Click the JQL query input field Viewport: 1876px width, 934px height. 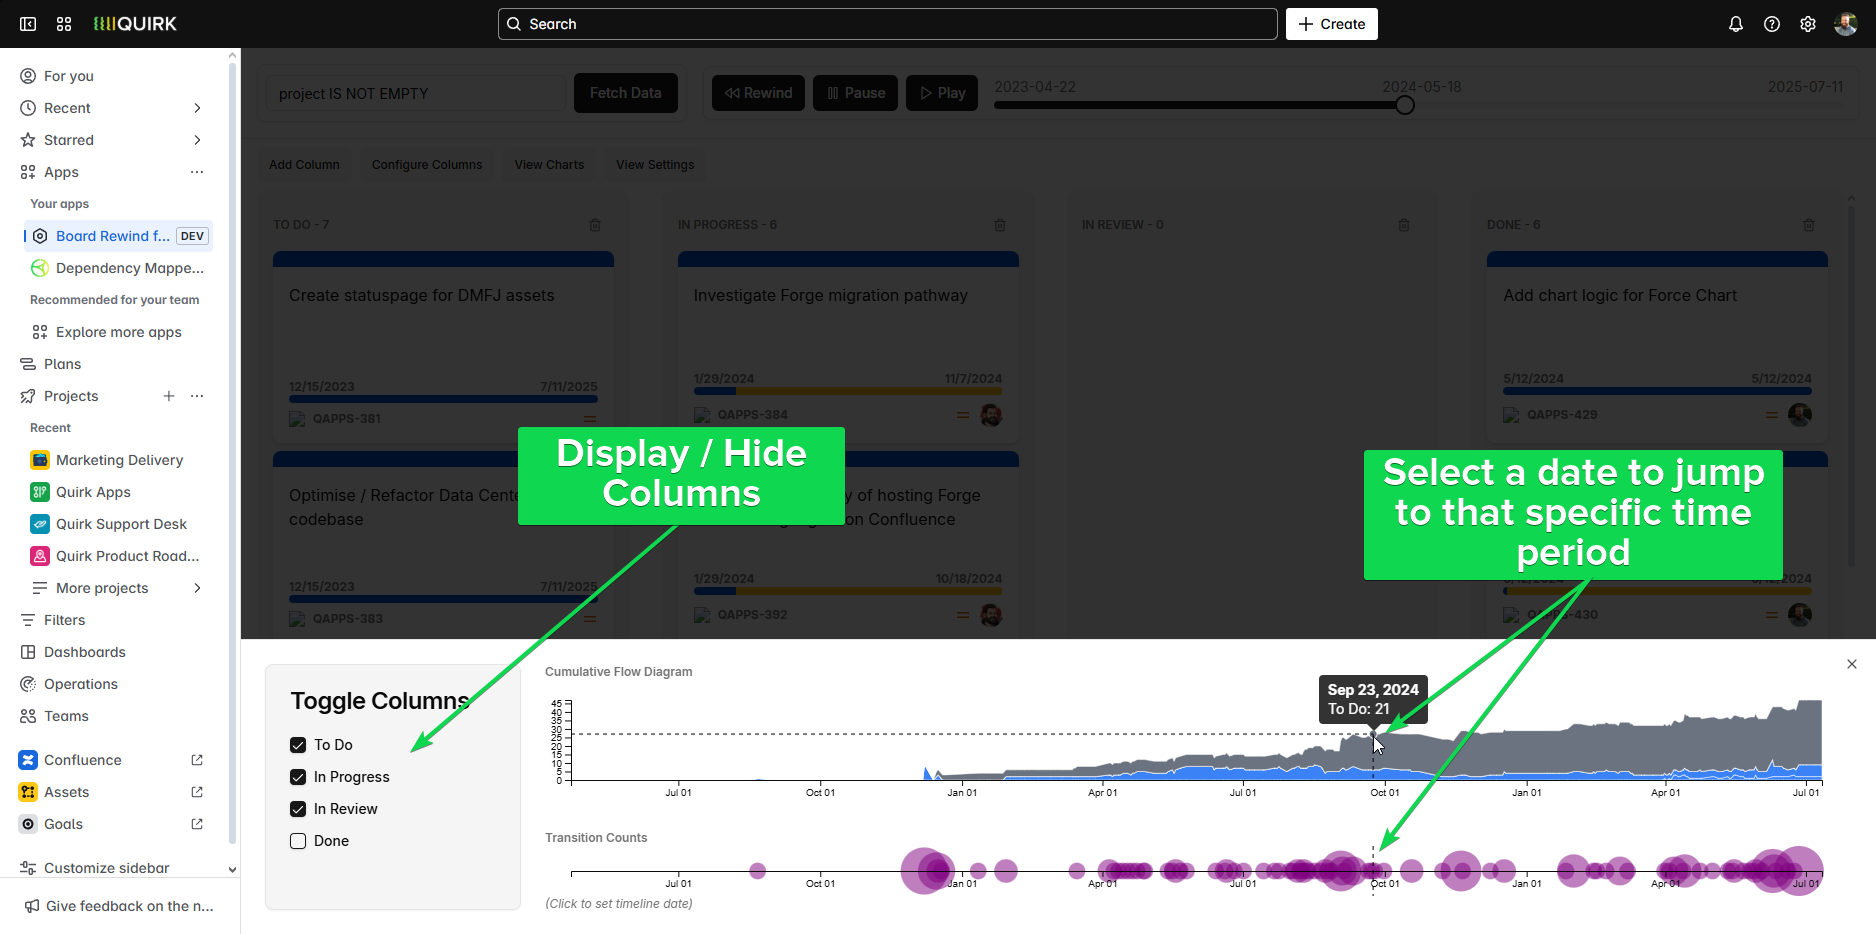pyautogui.click(x=416, y=94)
